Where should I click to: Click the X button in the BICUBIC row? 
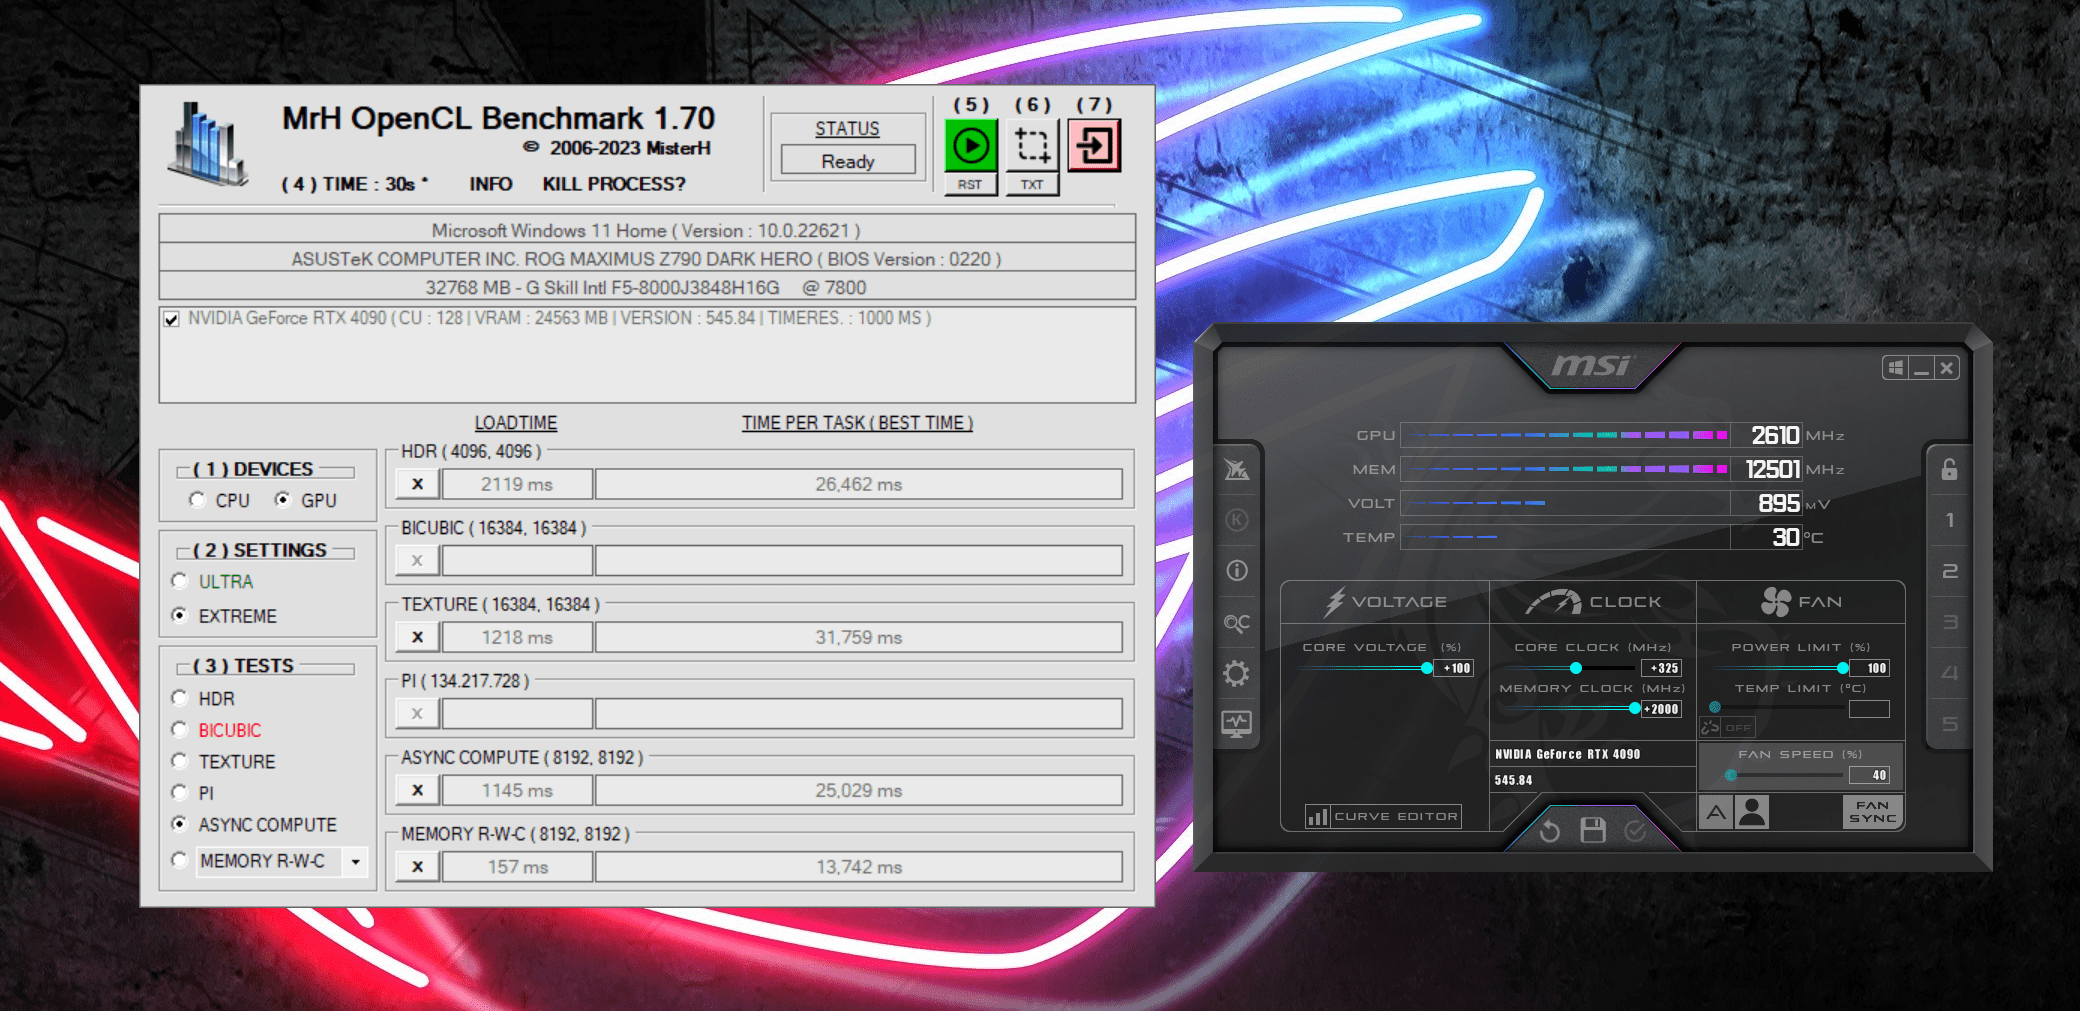click(x=417, y=560)
